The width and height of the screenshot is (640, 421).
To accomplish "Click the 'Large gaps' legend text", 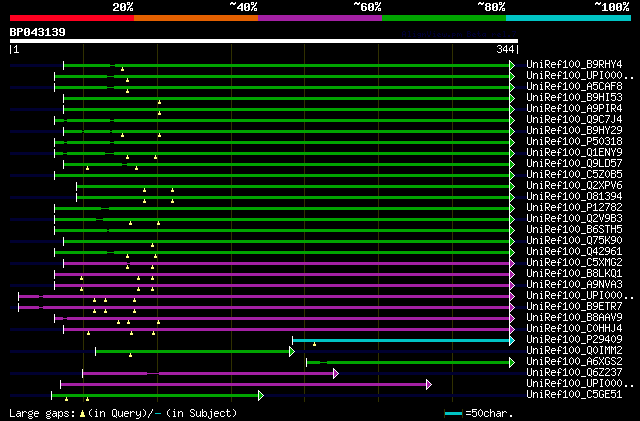I will (42, 413).
